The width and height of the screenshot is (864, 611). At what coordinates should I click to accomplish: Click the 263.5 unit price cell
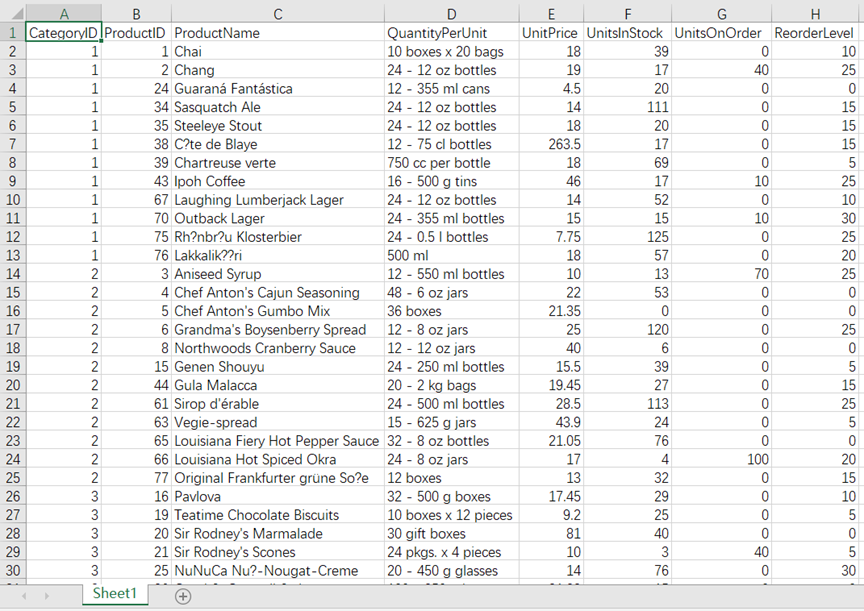click(551, 144)
